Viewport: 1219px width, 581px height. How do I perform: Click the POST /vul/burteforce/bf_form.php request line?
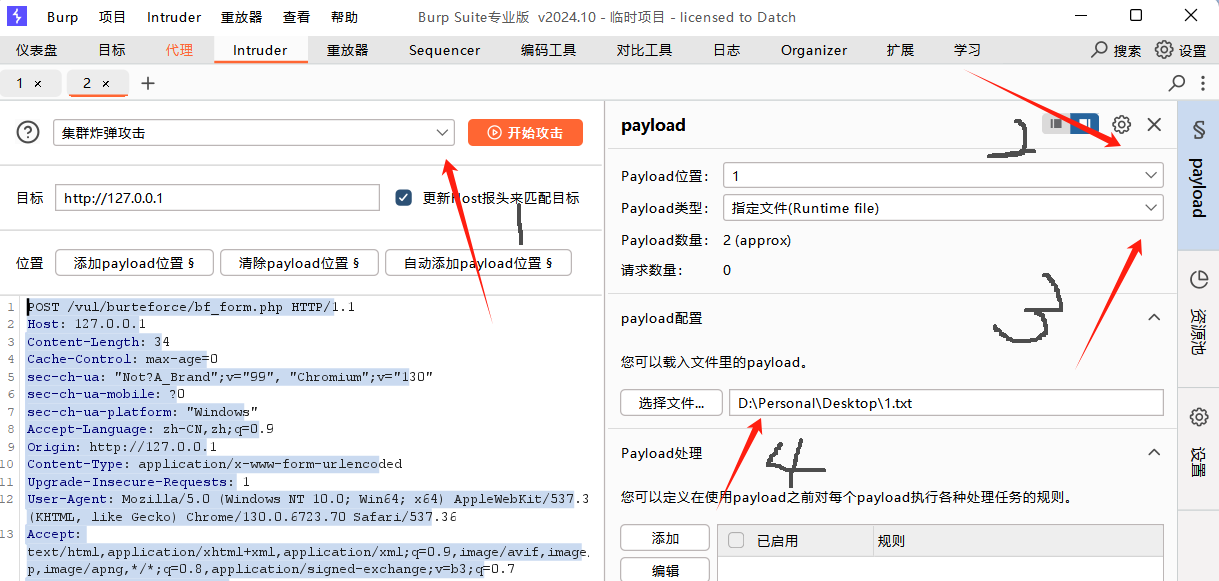[x=191, y=307]
